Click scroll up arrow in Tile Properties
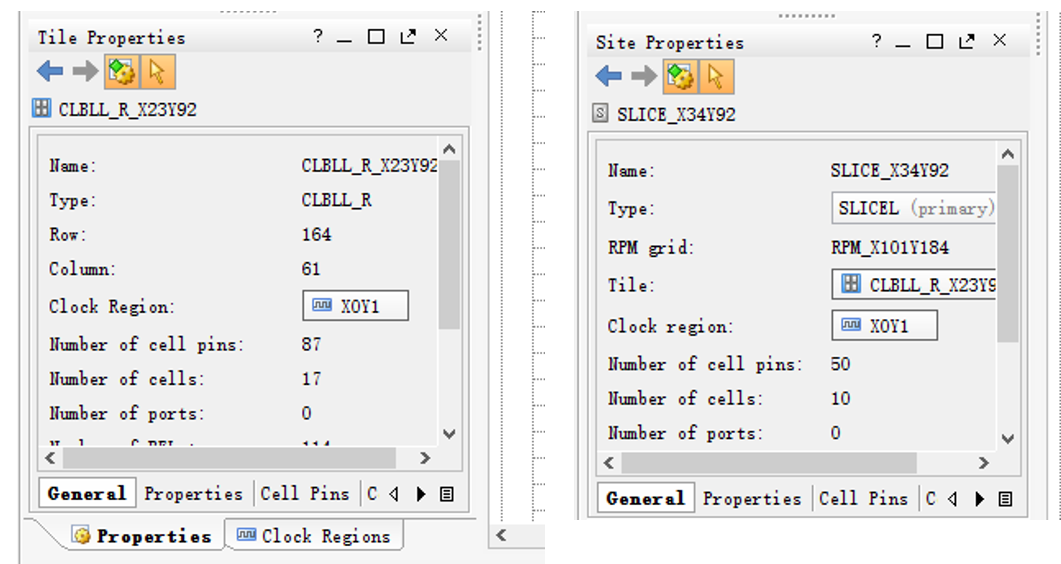Viewport: 1061px width, 564px height. [449, 149]
